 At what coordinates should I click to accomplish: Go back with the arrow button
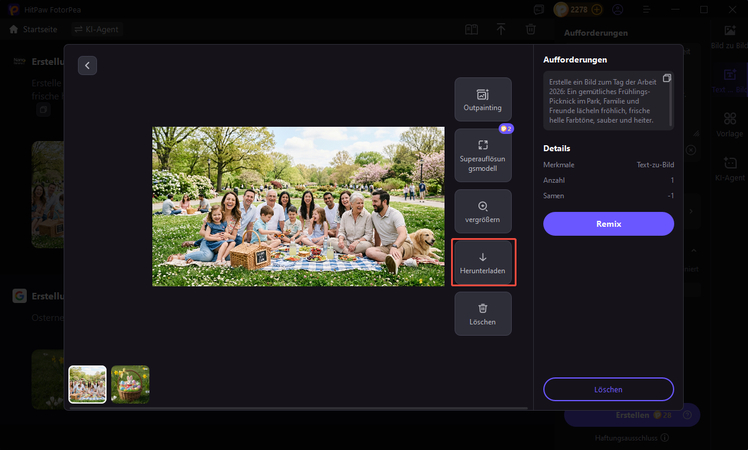[87, 65]
